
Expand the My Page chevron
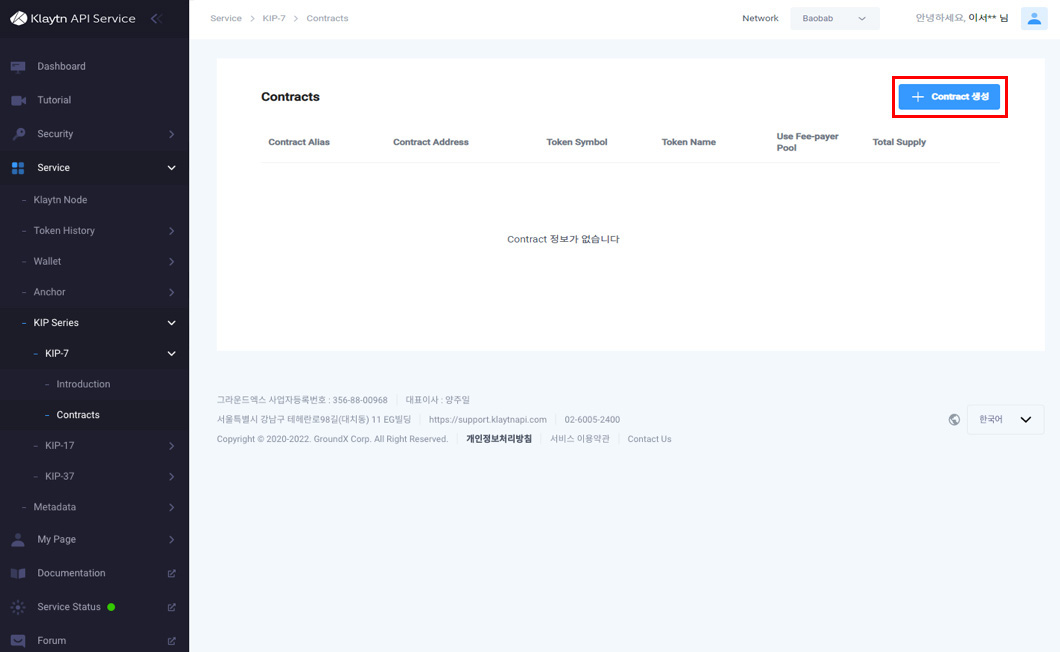(172, 540)
